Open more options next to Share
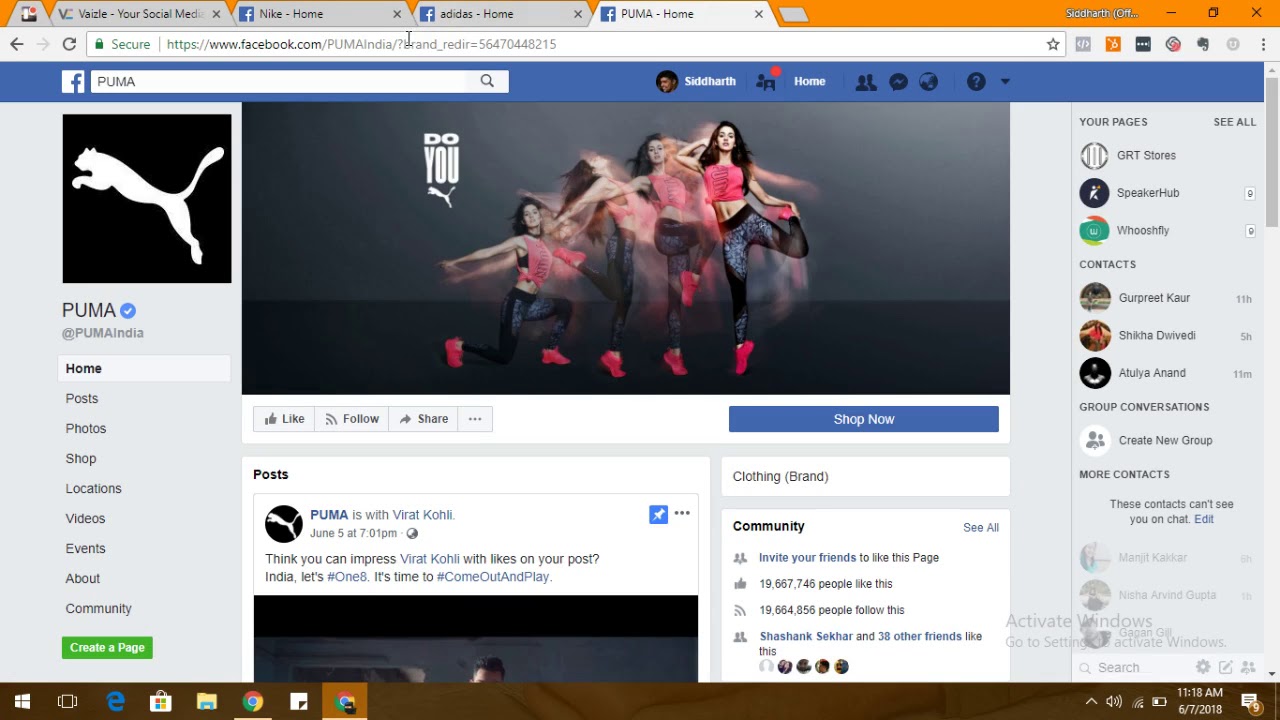The image size is (1280, 720). [475, 419]
